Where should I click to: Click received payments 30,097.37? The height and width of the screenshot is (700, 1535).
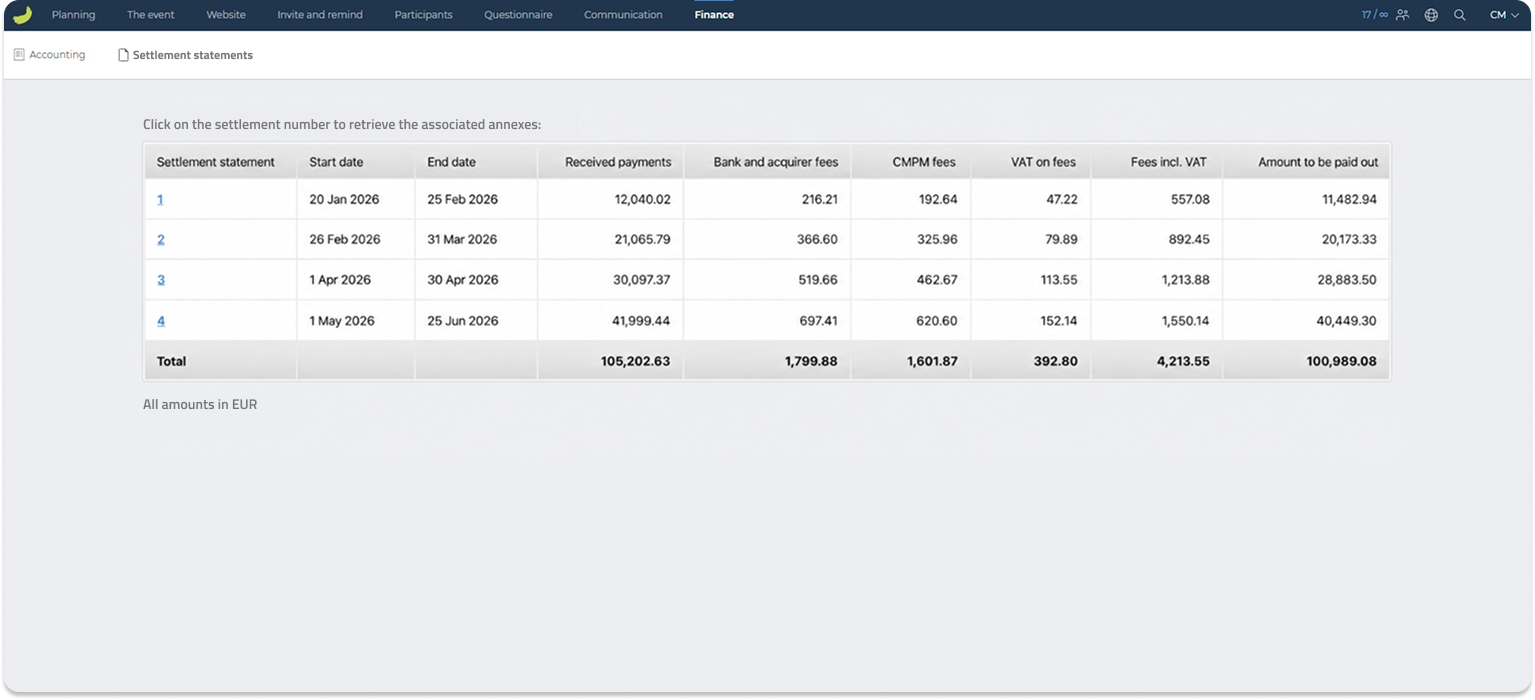[x=642, y=280]
